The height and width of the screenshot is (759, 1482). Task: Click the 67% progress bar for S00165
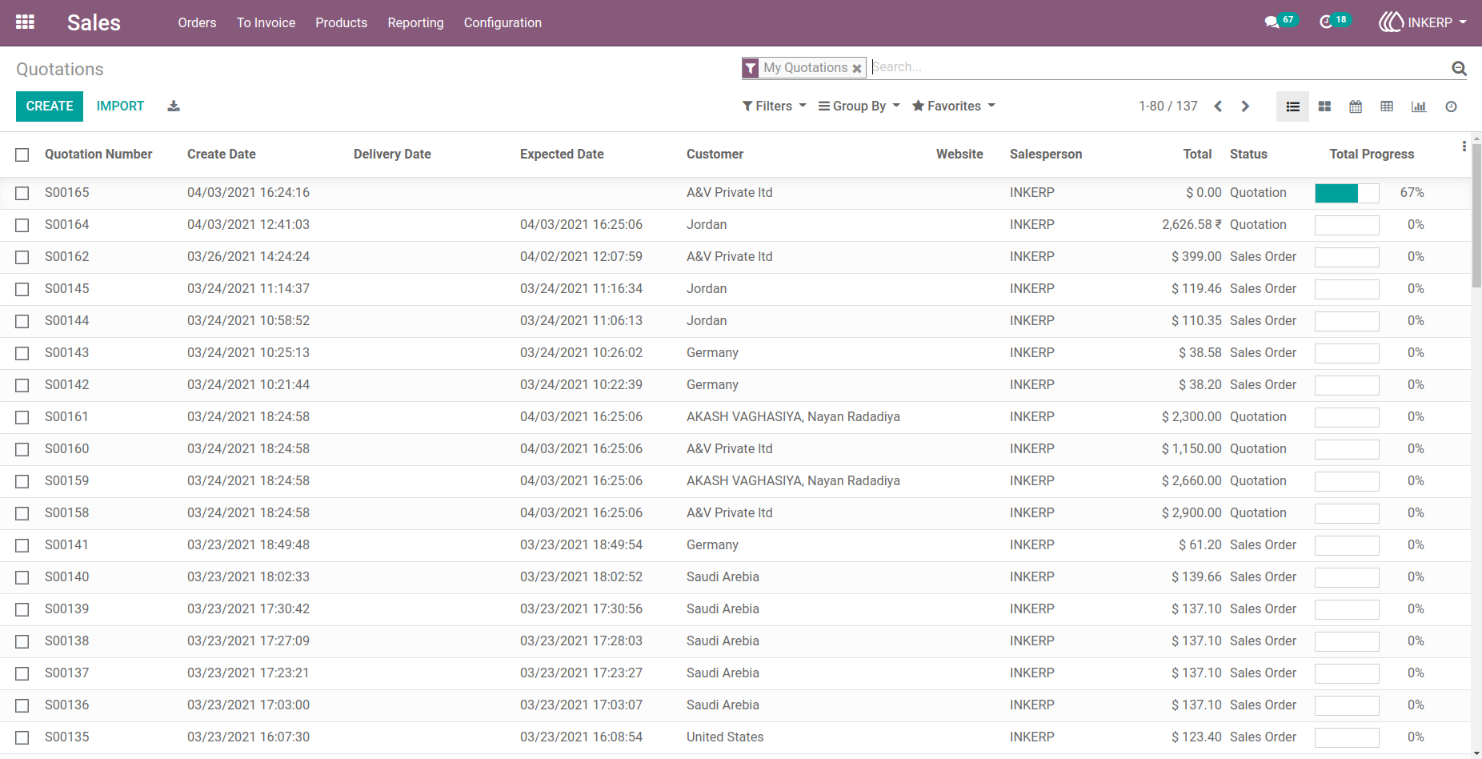[x=1347, y=193]
